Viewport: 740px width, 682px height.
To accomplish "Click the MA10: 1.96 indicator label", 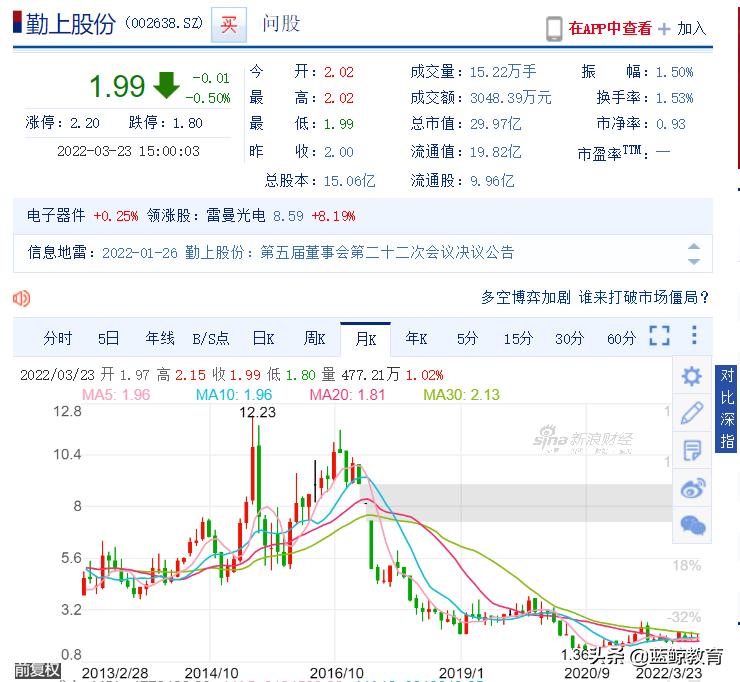I will tap(234, 395).
